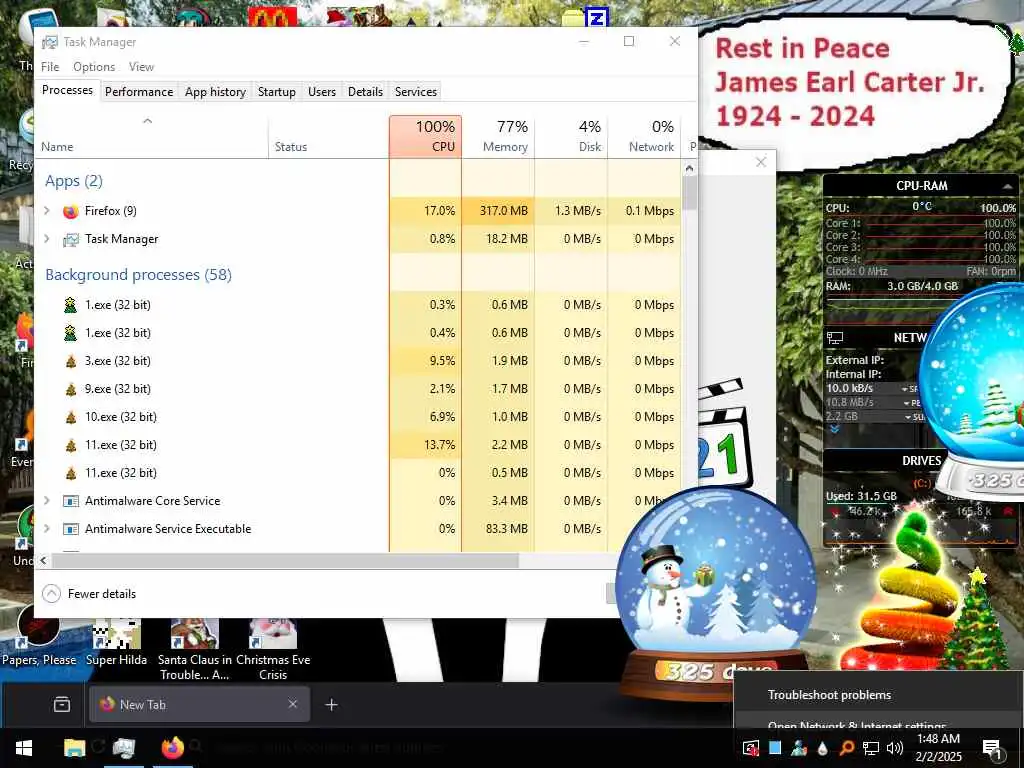Collapse to Fewer details view
This screenshot has height=768, width=1024.
[89, 594]
